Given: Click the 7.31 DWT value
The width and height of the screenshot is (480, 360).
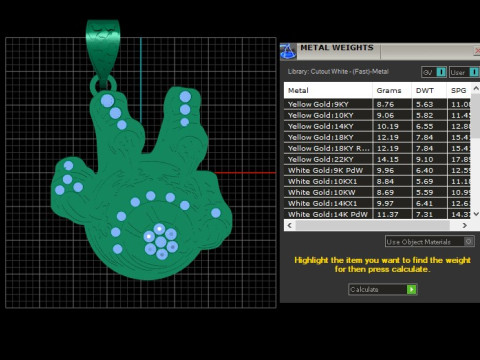Looking at the screenshot, I should pos(425,214).
